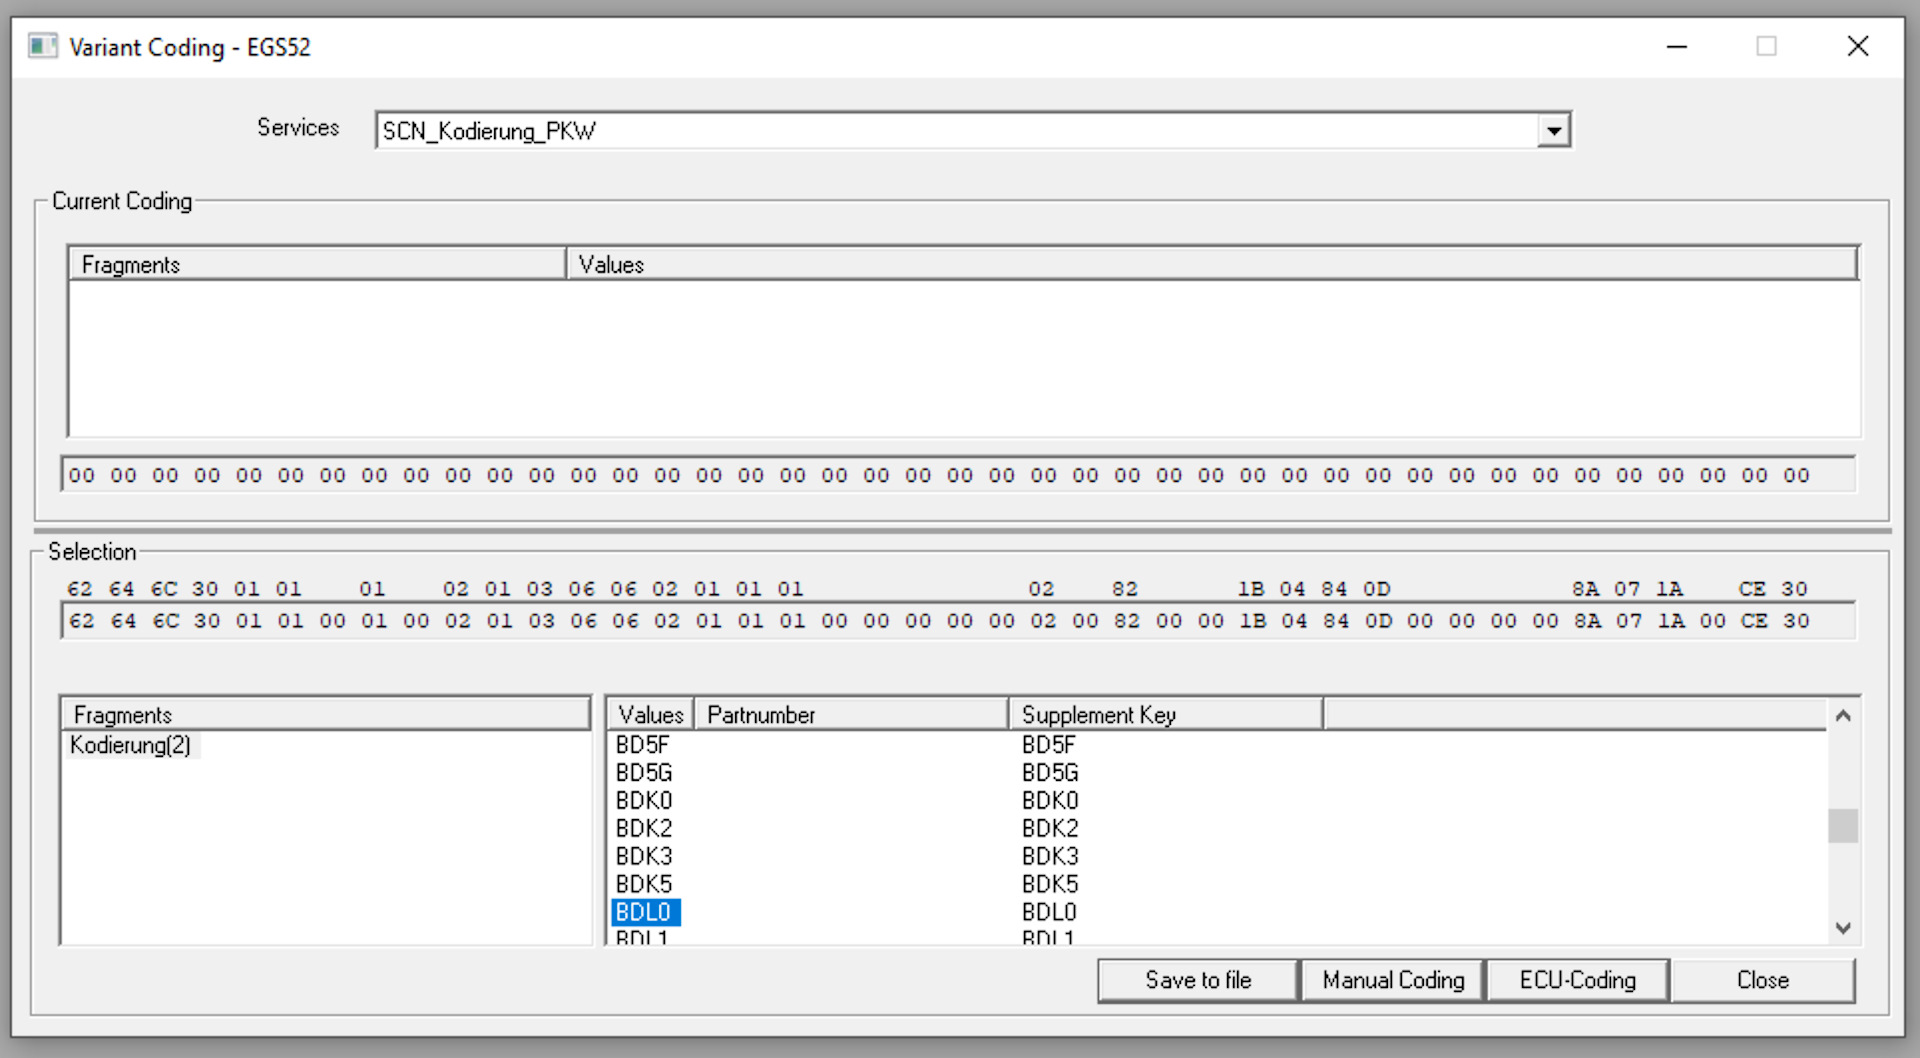Screen dimensions: 1920x1058
Task: Click the values list scrollbar thumb
Action: 1843,826
